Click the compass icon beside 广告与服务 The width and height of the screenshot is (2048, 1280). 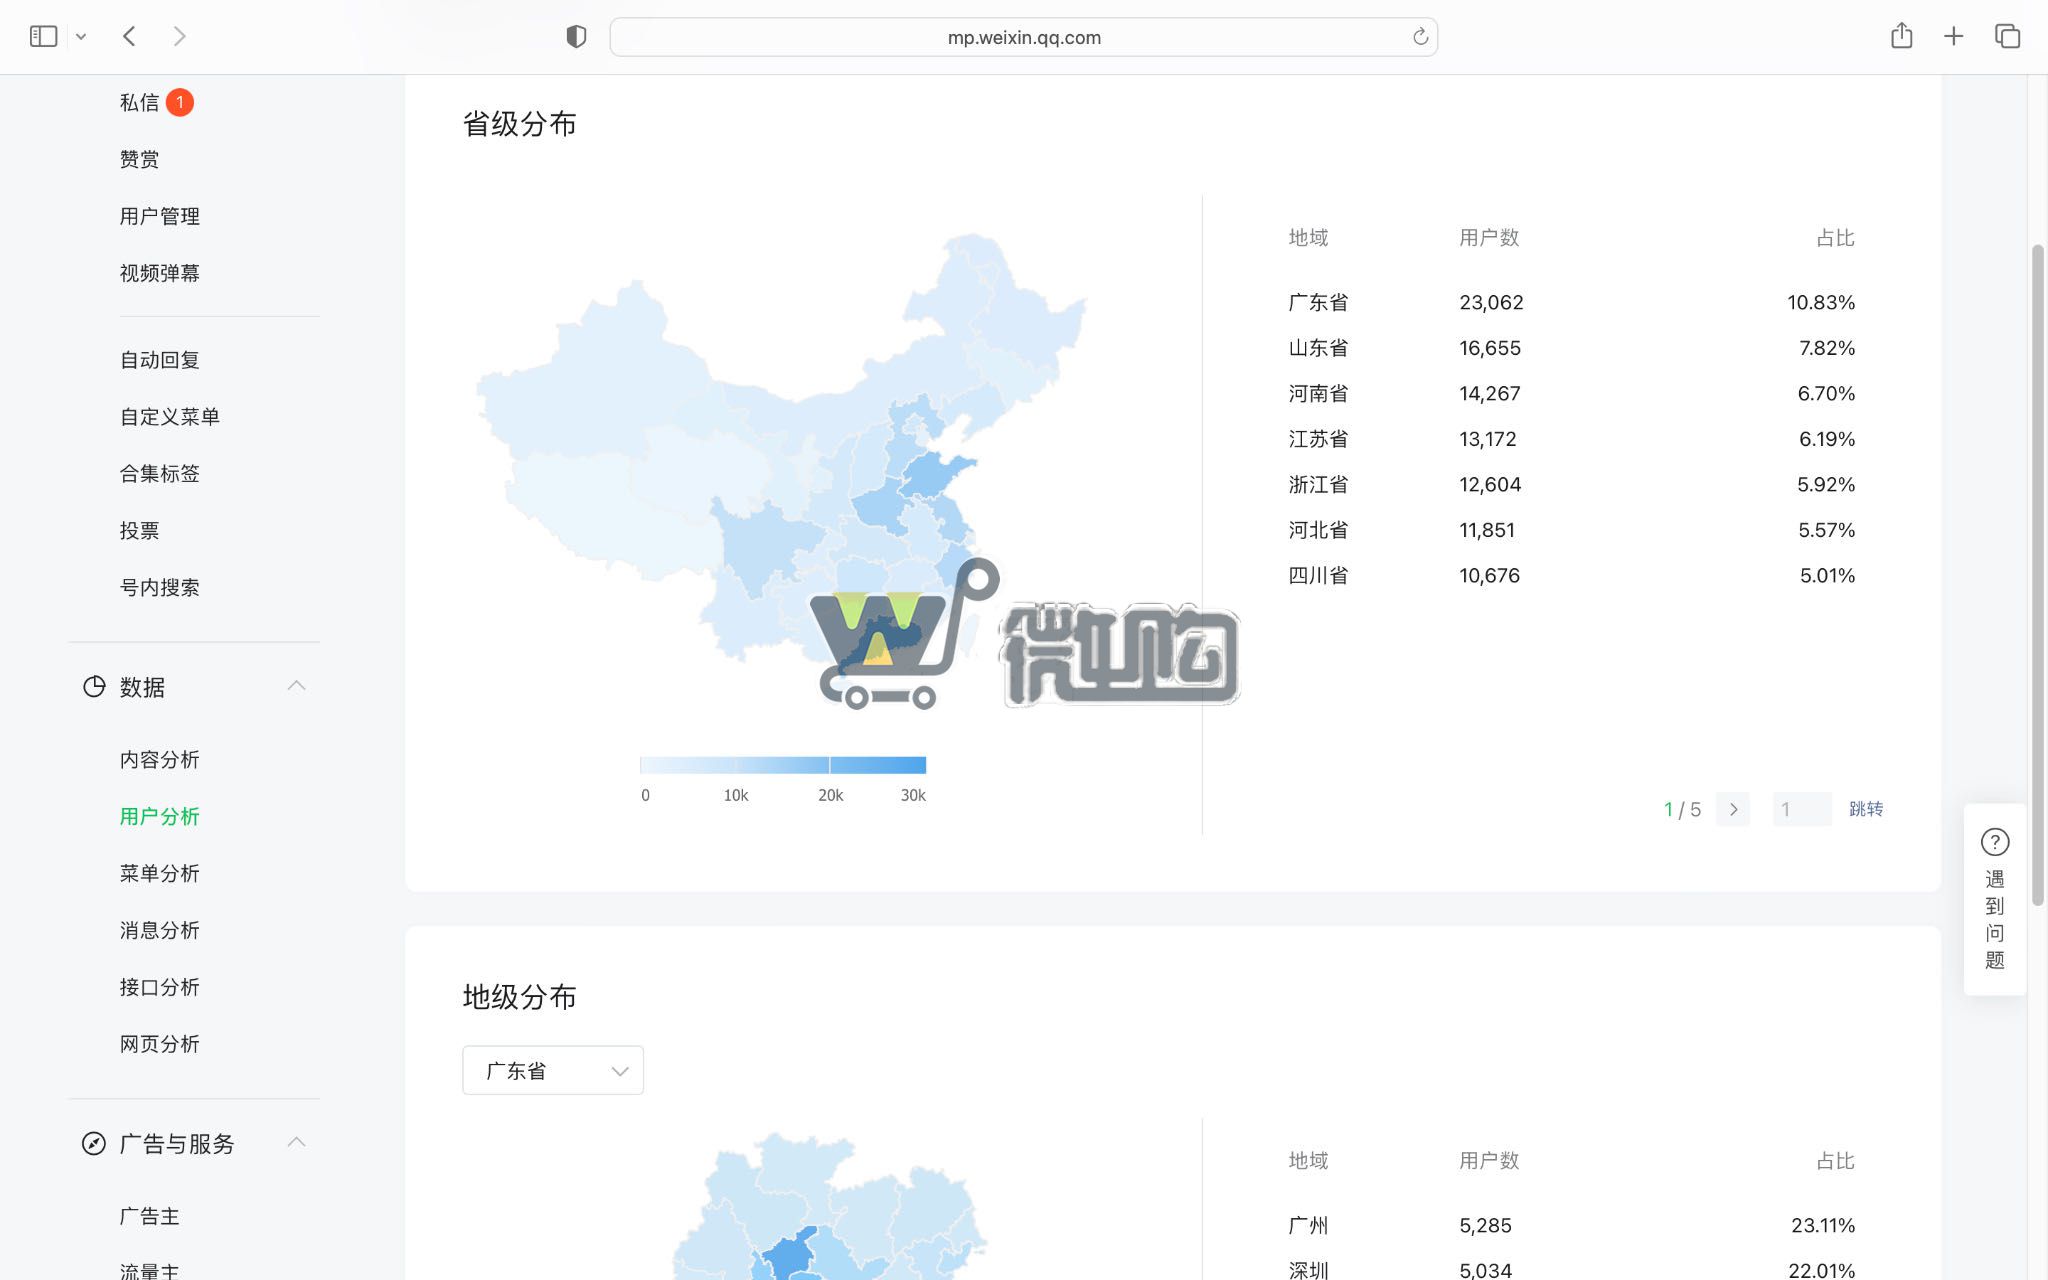[92, 1143]
